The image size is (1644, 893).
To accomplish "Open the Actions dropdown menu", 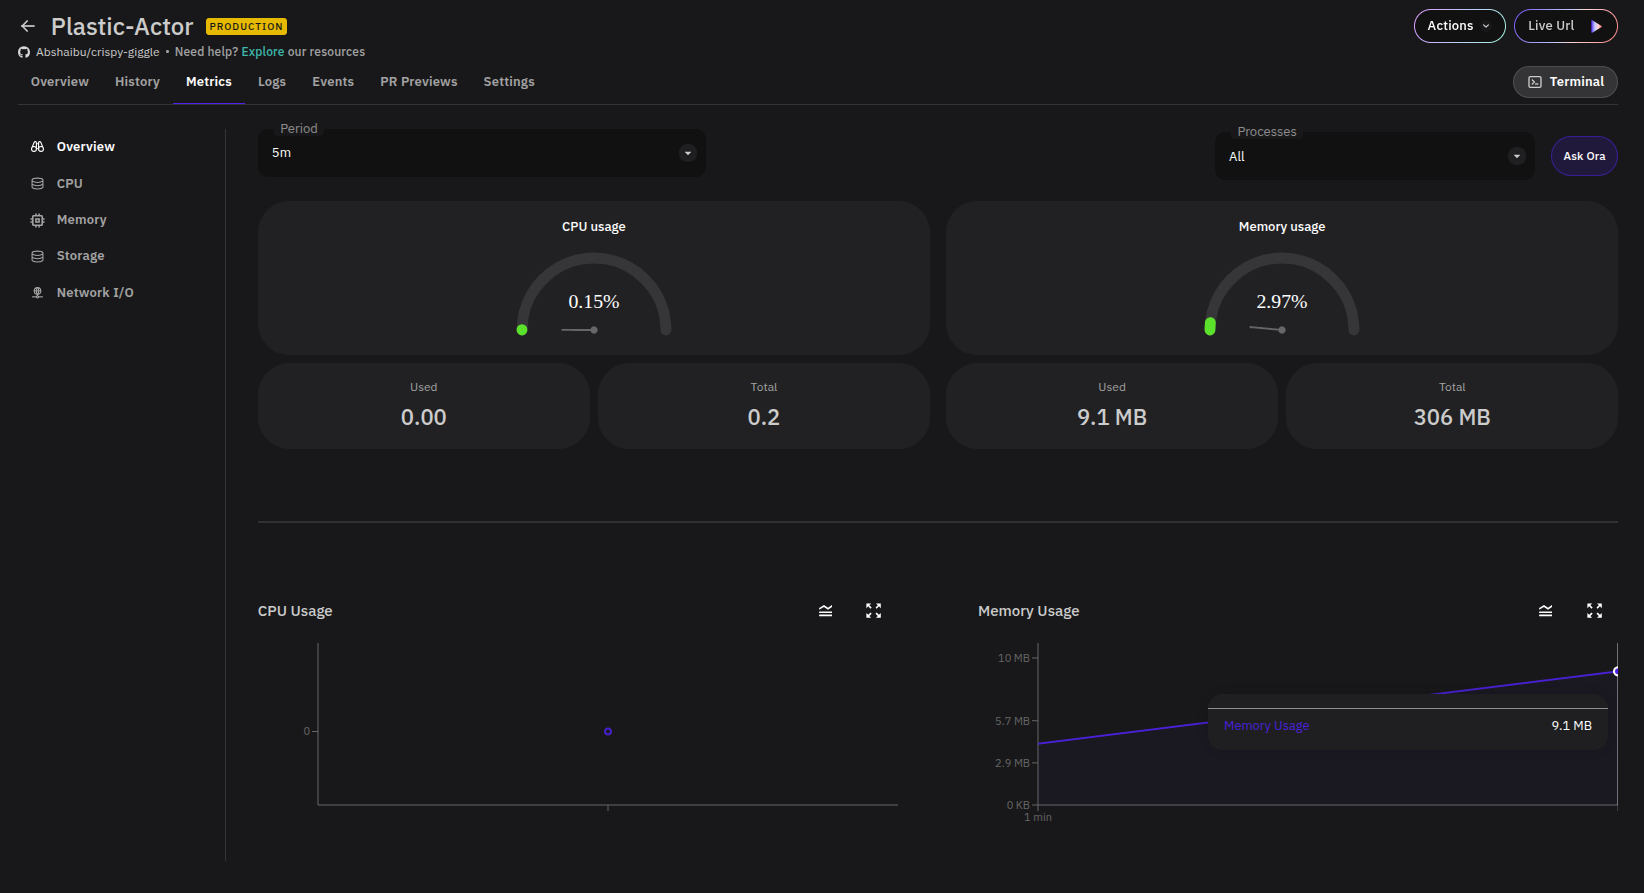I will pyautogui.click(x=1459, y=26).
